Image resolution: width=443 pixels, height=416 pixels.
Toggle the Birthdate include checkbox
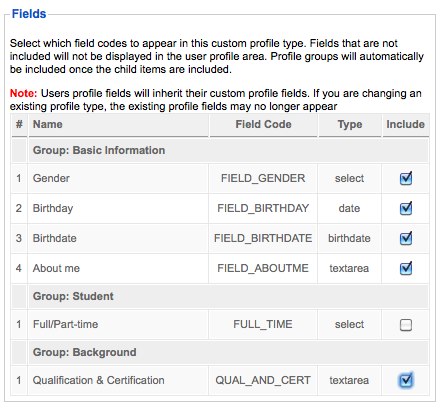coord(406,238)
